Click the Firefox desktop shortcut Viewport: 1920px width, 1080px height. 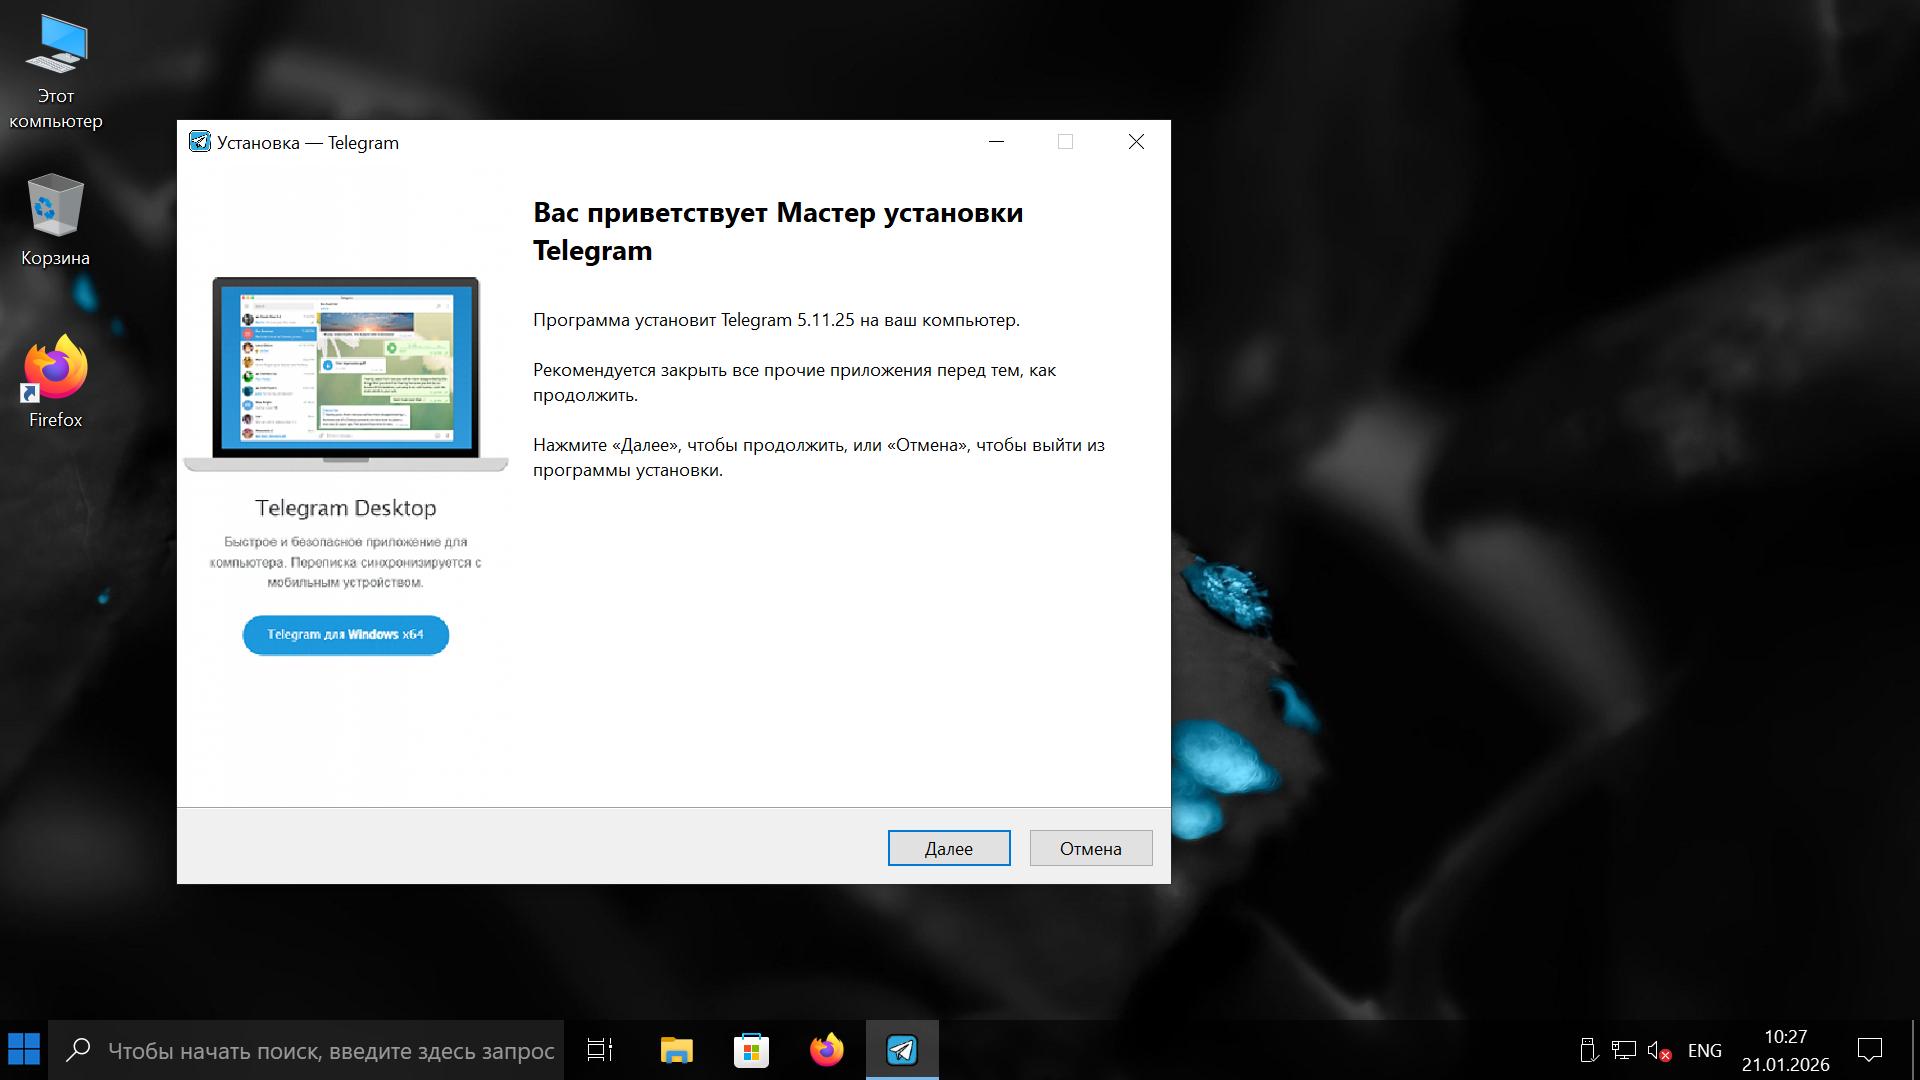pos(55,369)
